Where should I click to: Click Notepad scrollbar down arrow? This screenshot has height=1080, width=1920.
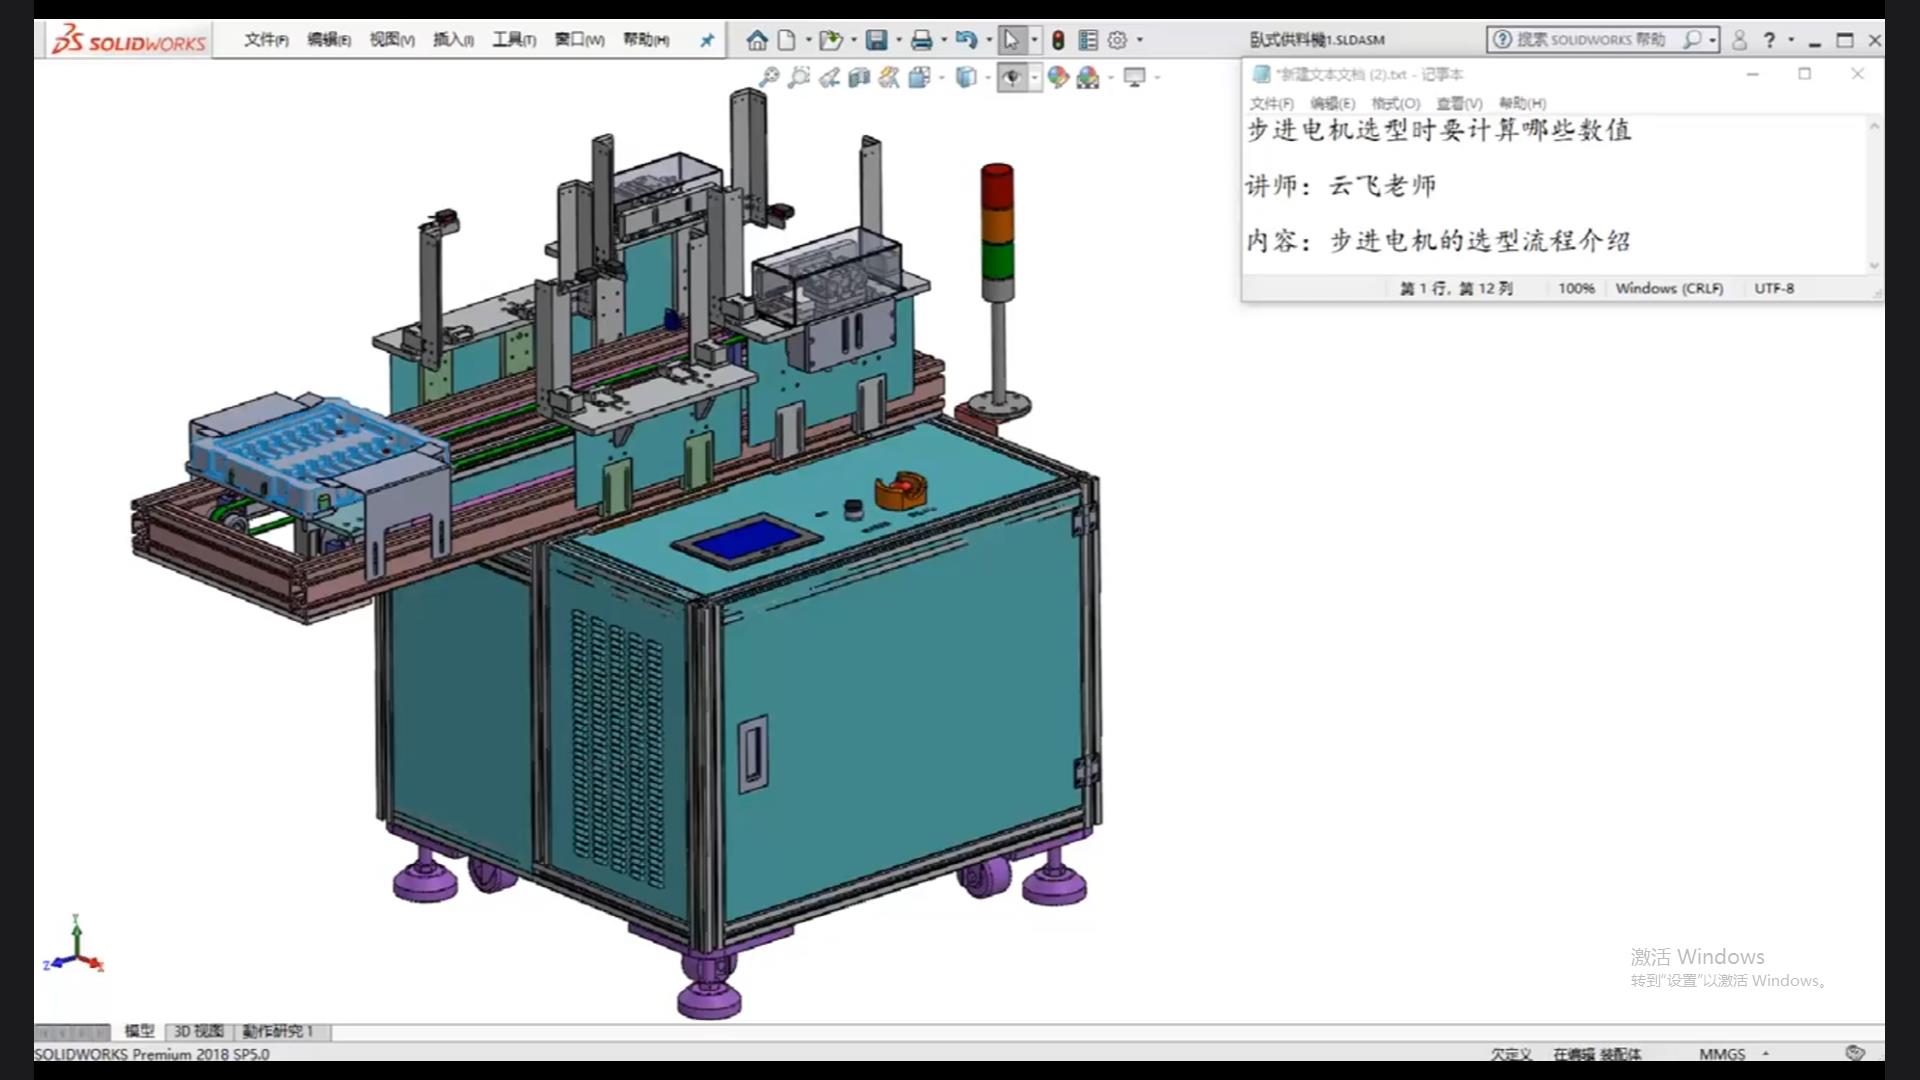click(1874, 265)
